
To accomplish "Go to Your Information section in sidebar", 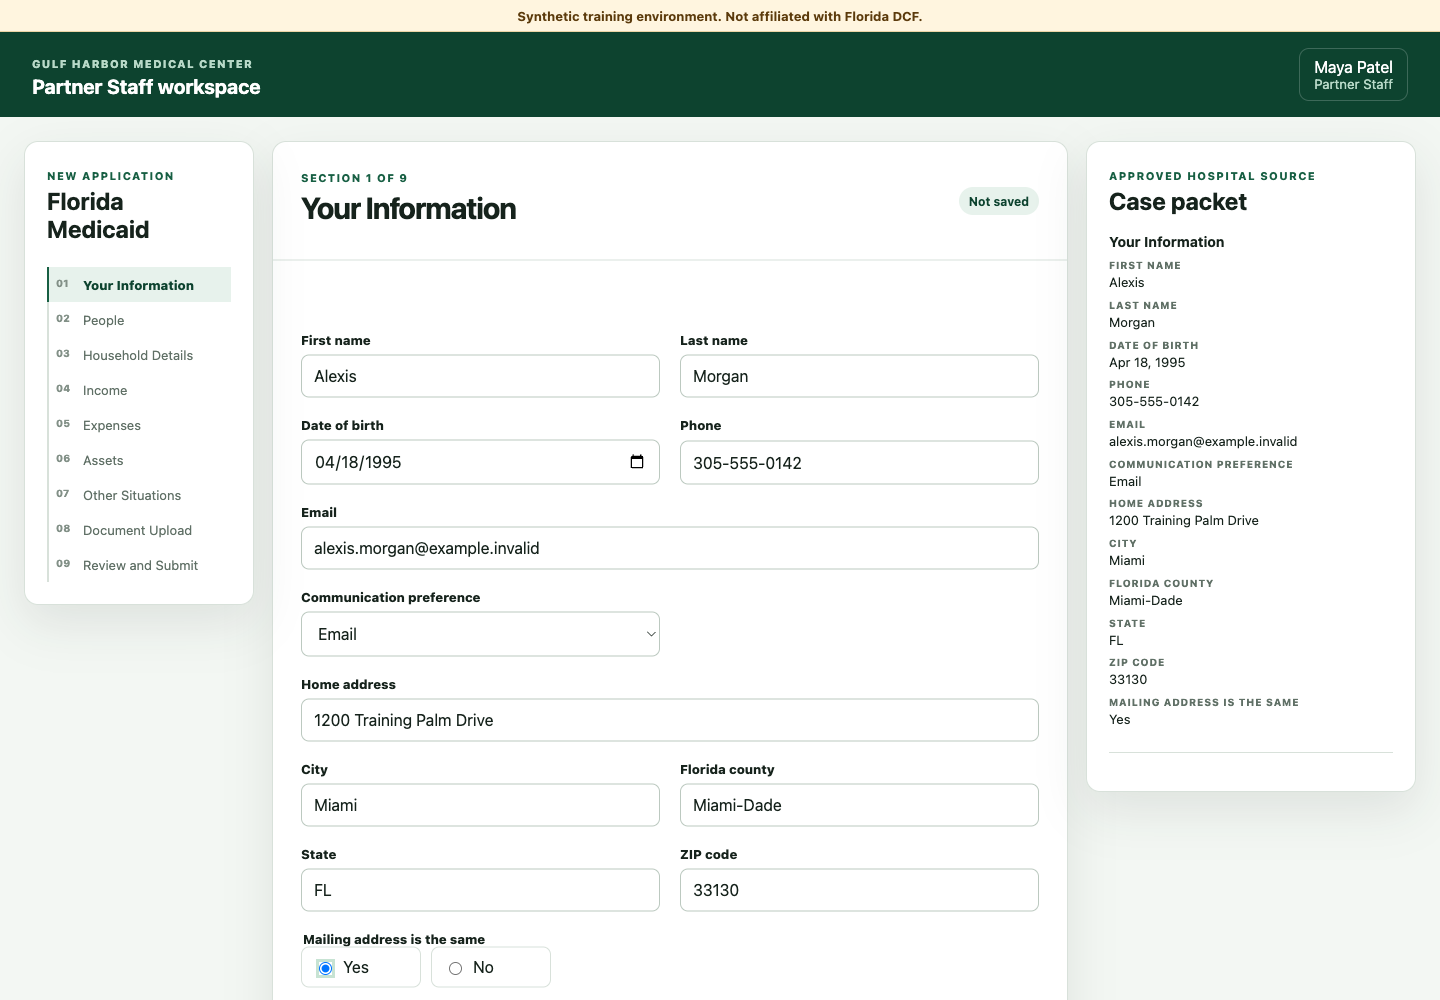I will pyautogui.click(x=139, y=285).
